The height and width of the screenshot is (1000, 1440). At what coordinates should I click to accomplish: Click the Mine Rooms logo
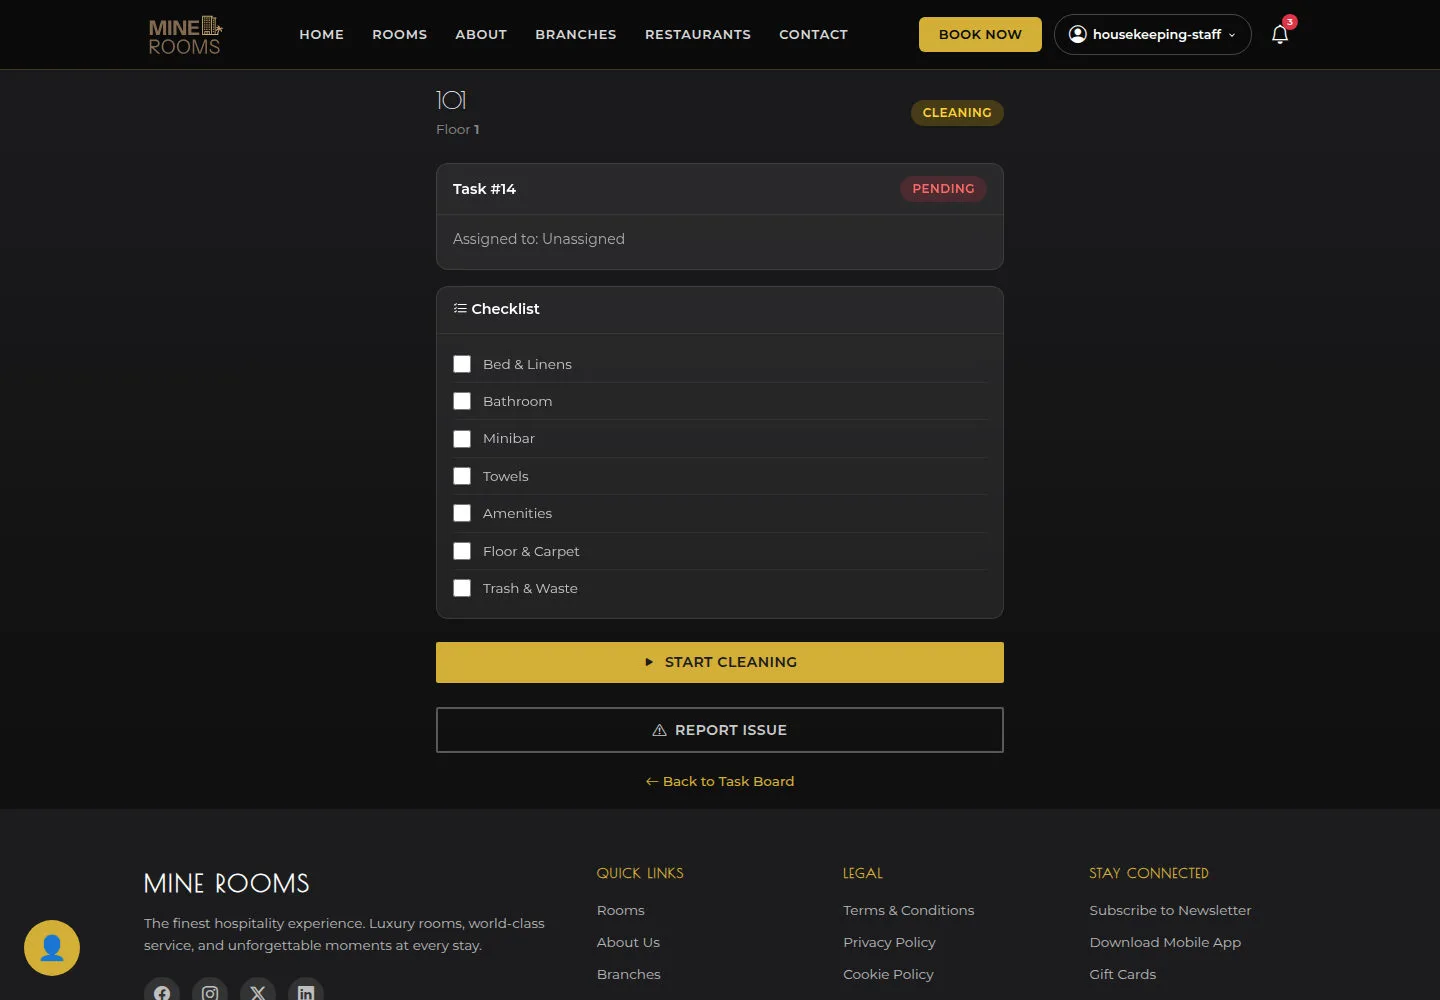point(185,35)
